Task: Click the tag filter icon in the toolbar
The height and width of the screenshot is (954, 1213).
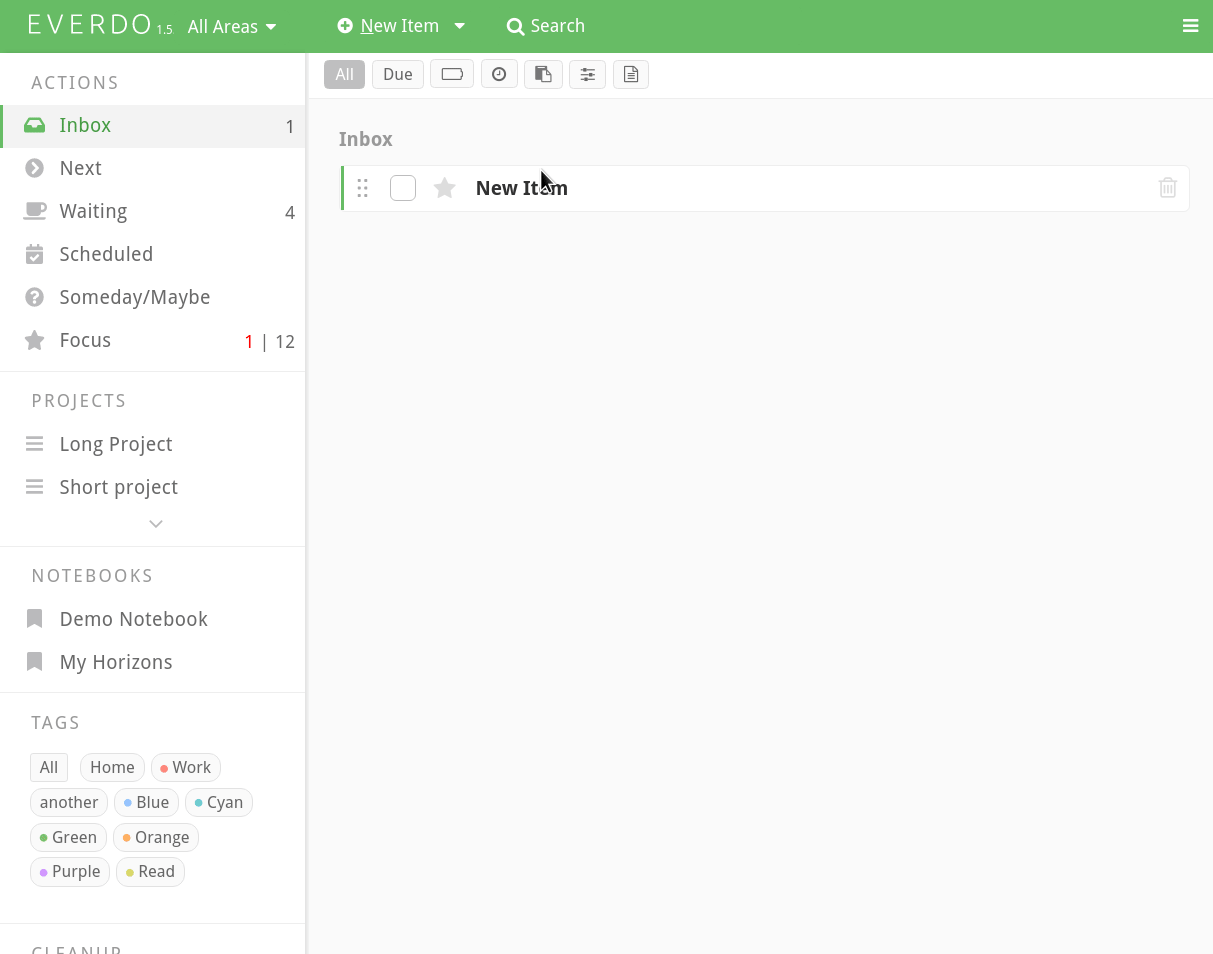Action: [x=452, y=74]
